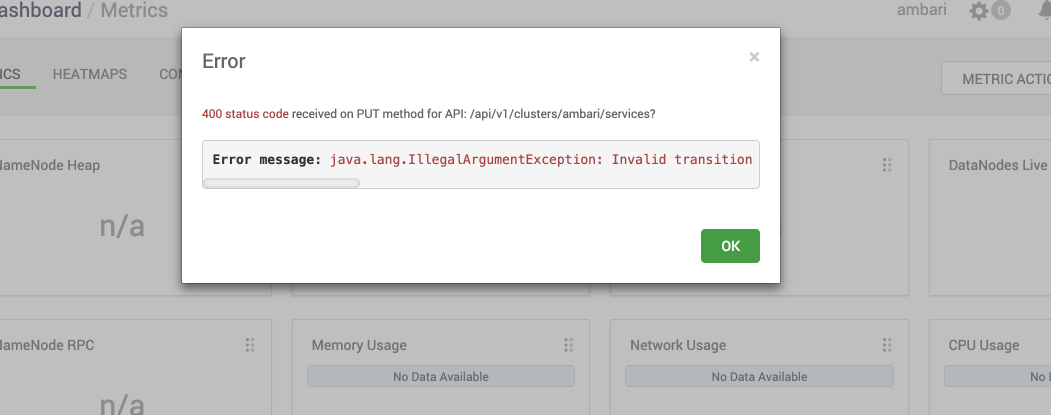Click the error message horizontal scrollbar
The width and height of the screenshot is (1051, 415).
pyautogui.click(x=281, y=183)
